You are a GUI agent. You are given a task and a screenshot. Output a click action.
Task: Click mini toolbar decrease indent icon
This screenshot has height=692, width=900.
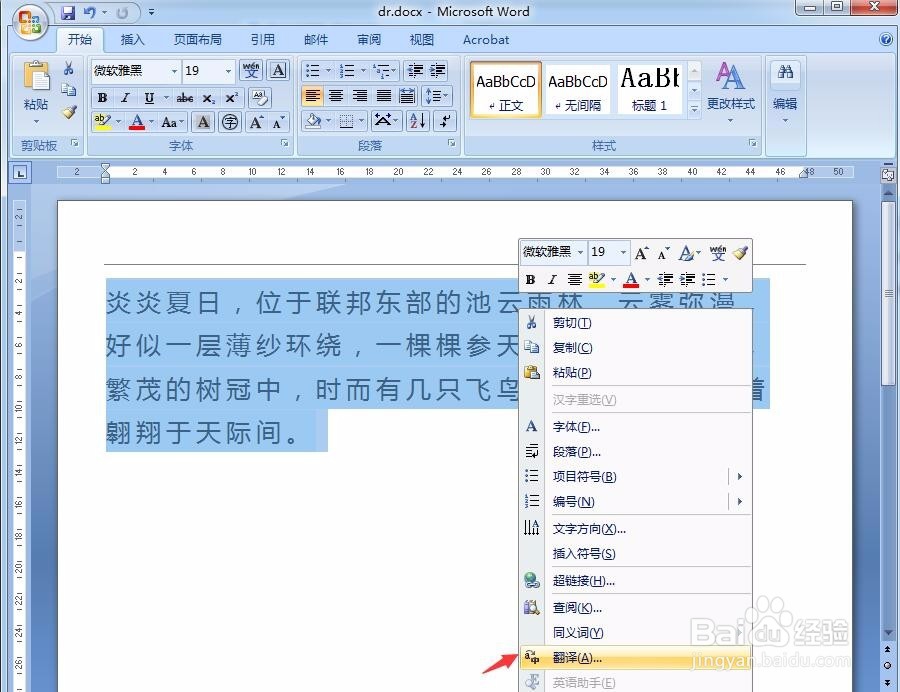pyautogui.click(x=665, y=279)
